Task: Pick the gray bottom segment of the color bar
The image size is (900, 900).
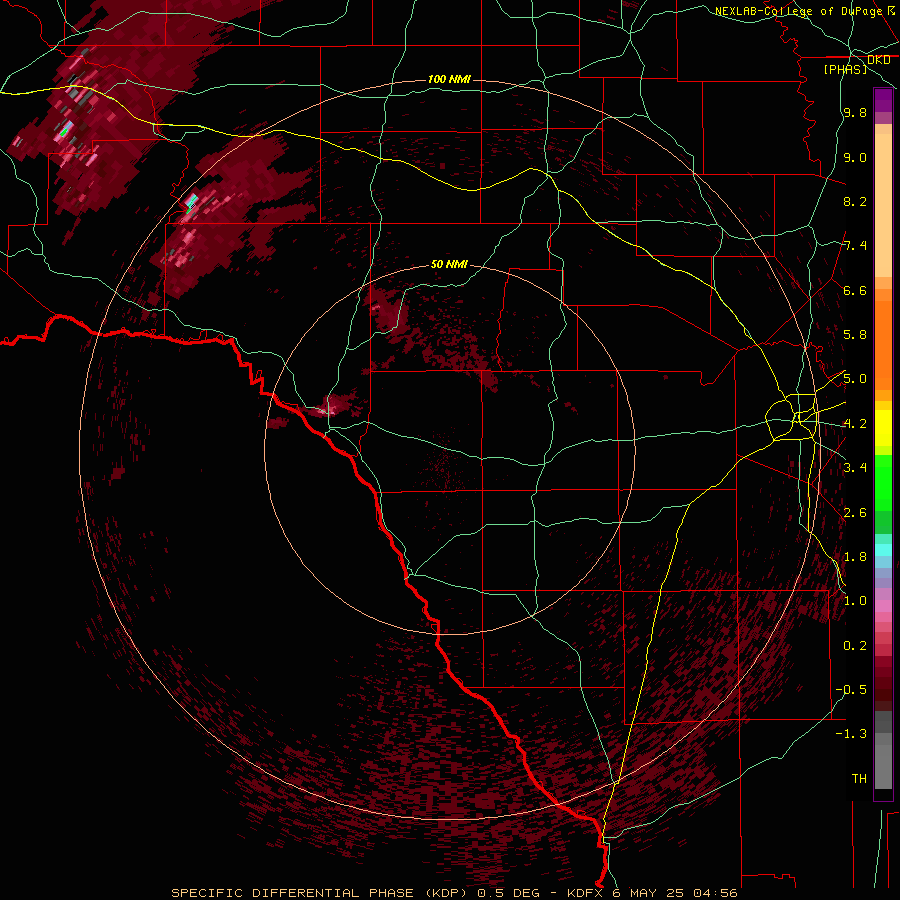Action: pyautogui.click(x=883, y=767)
